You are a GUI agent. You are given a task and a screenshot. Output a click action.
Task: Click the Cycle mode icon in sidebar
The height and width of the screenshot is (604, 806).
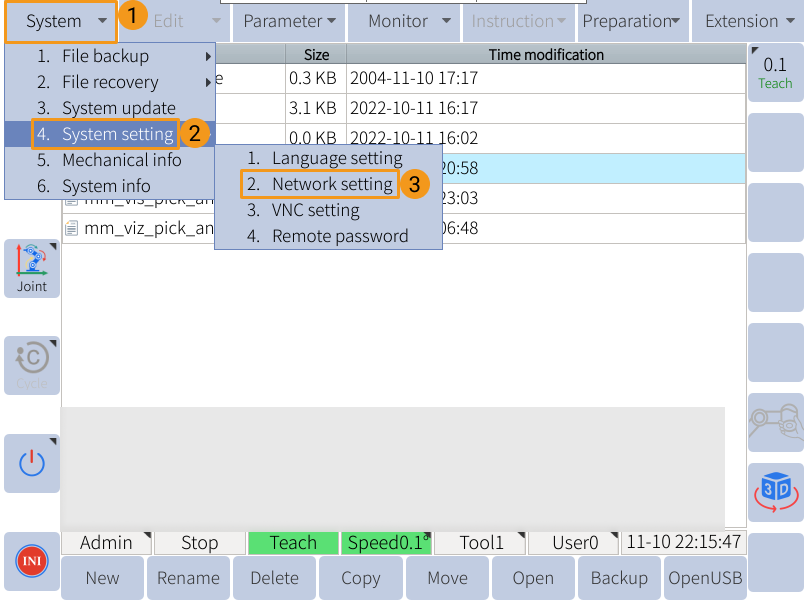[x=31, y=366]
